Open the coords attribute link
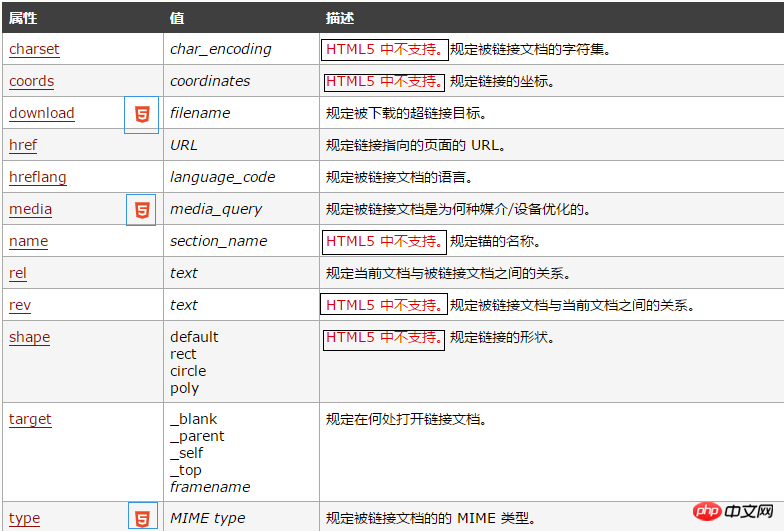 point(32,81)
